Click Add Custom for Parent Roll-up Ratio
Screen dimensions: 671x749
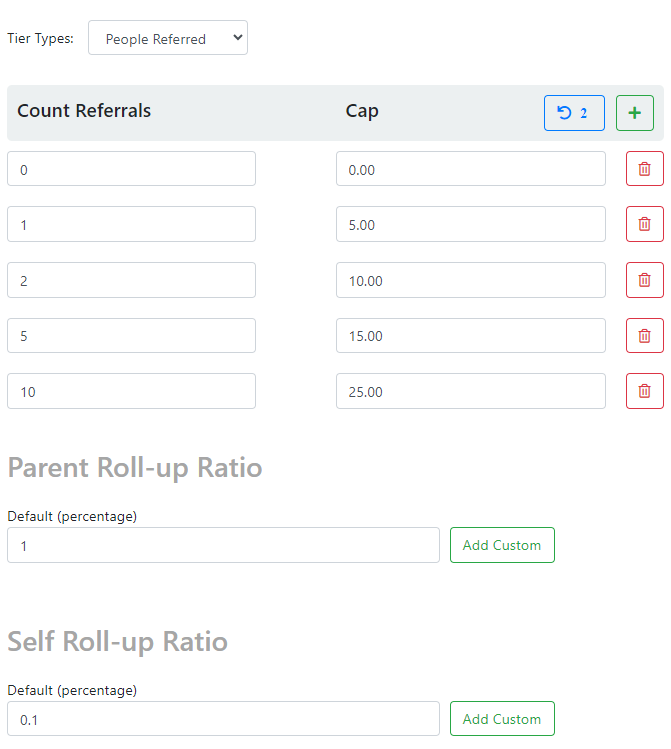(x=502, y=545)
